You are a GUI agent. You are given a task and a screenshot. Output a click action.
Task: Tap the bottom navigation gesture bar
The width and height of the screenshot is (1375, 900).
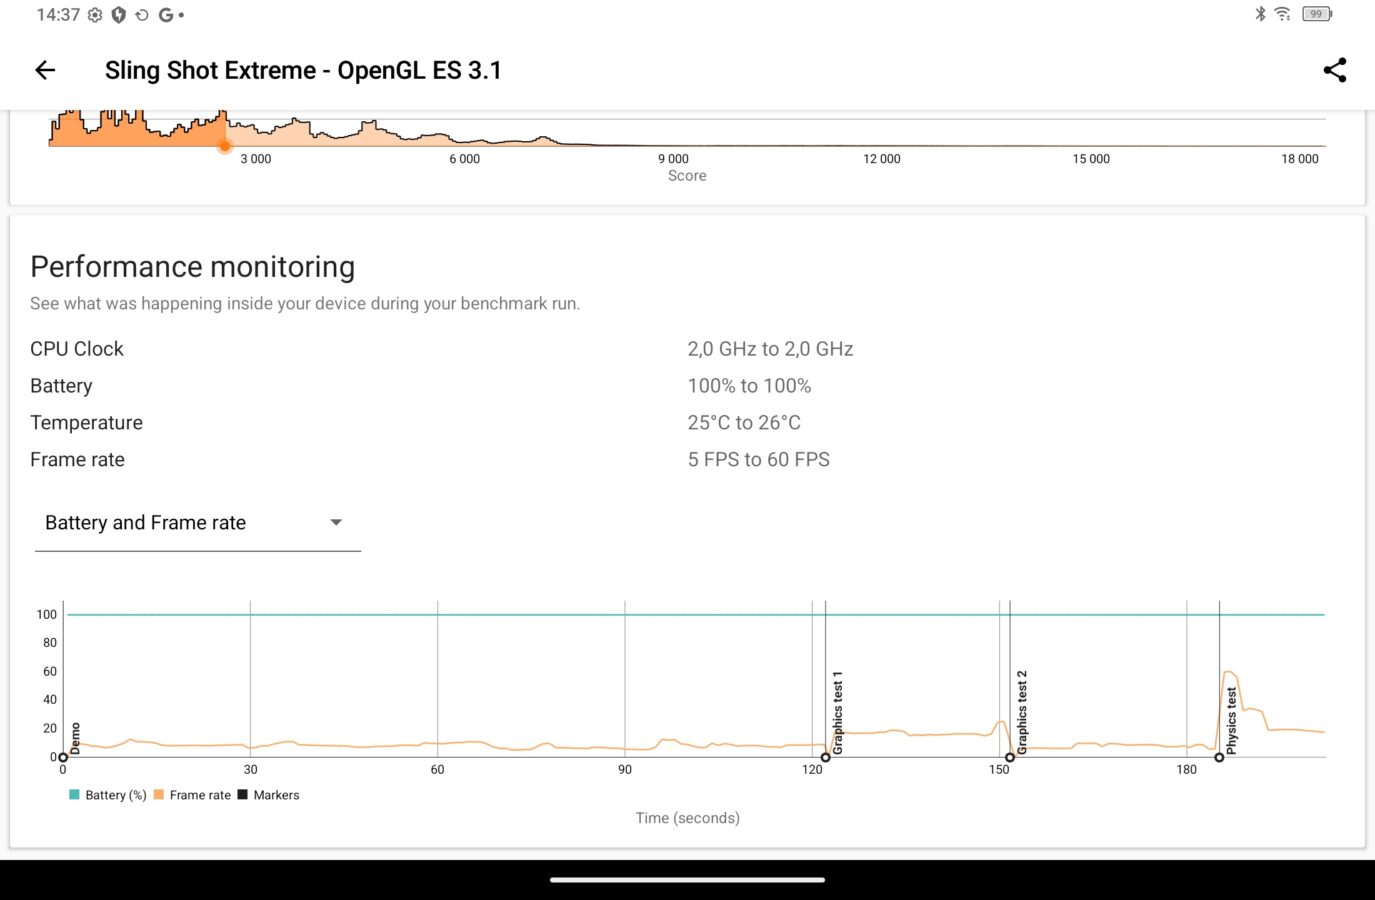click(x=687, y=880)
